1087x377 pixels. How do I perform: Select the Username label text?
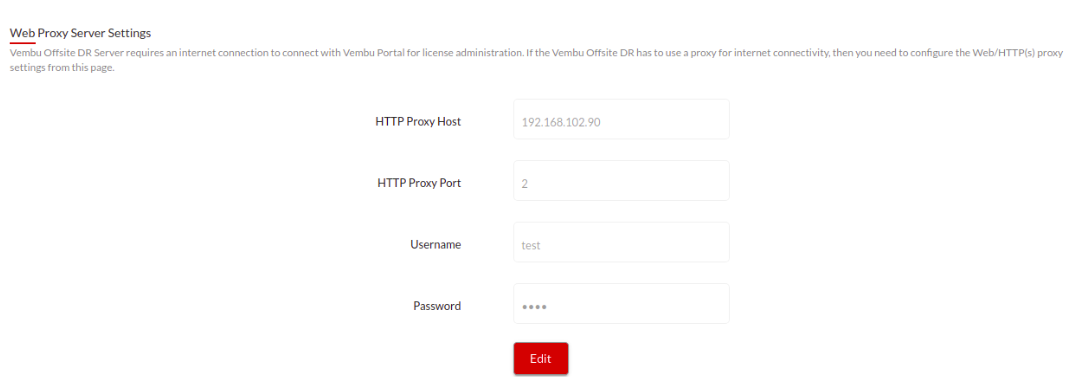[x=435, y=244]
